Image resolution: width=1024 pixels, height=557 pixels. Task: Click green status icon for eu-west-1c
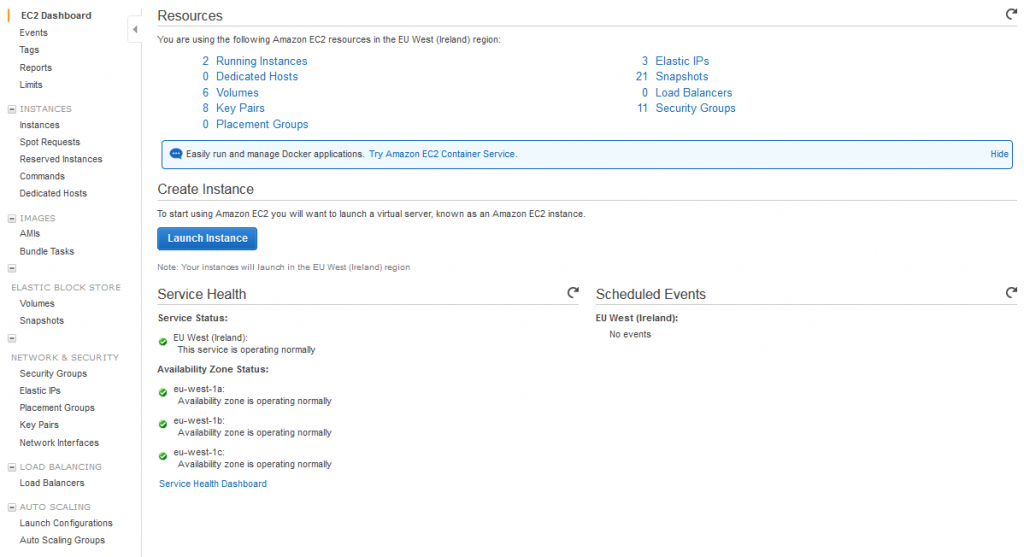point(163,456)
